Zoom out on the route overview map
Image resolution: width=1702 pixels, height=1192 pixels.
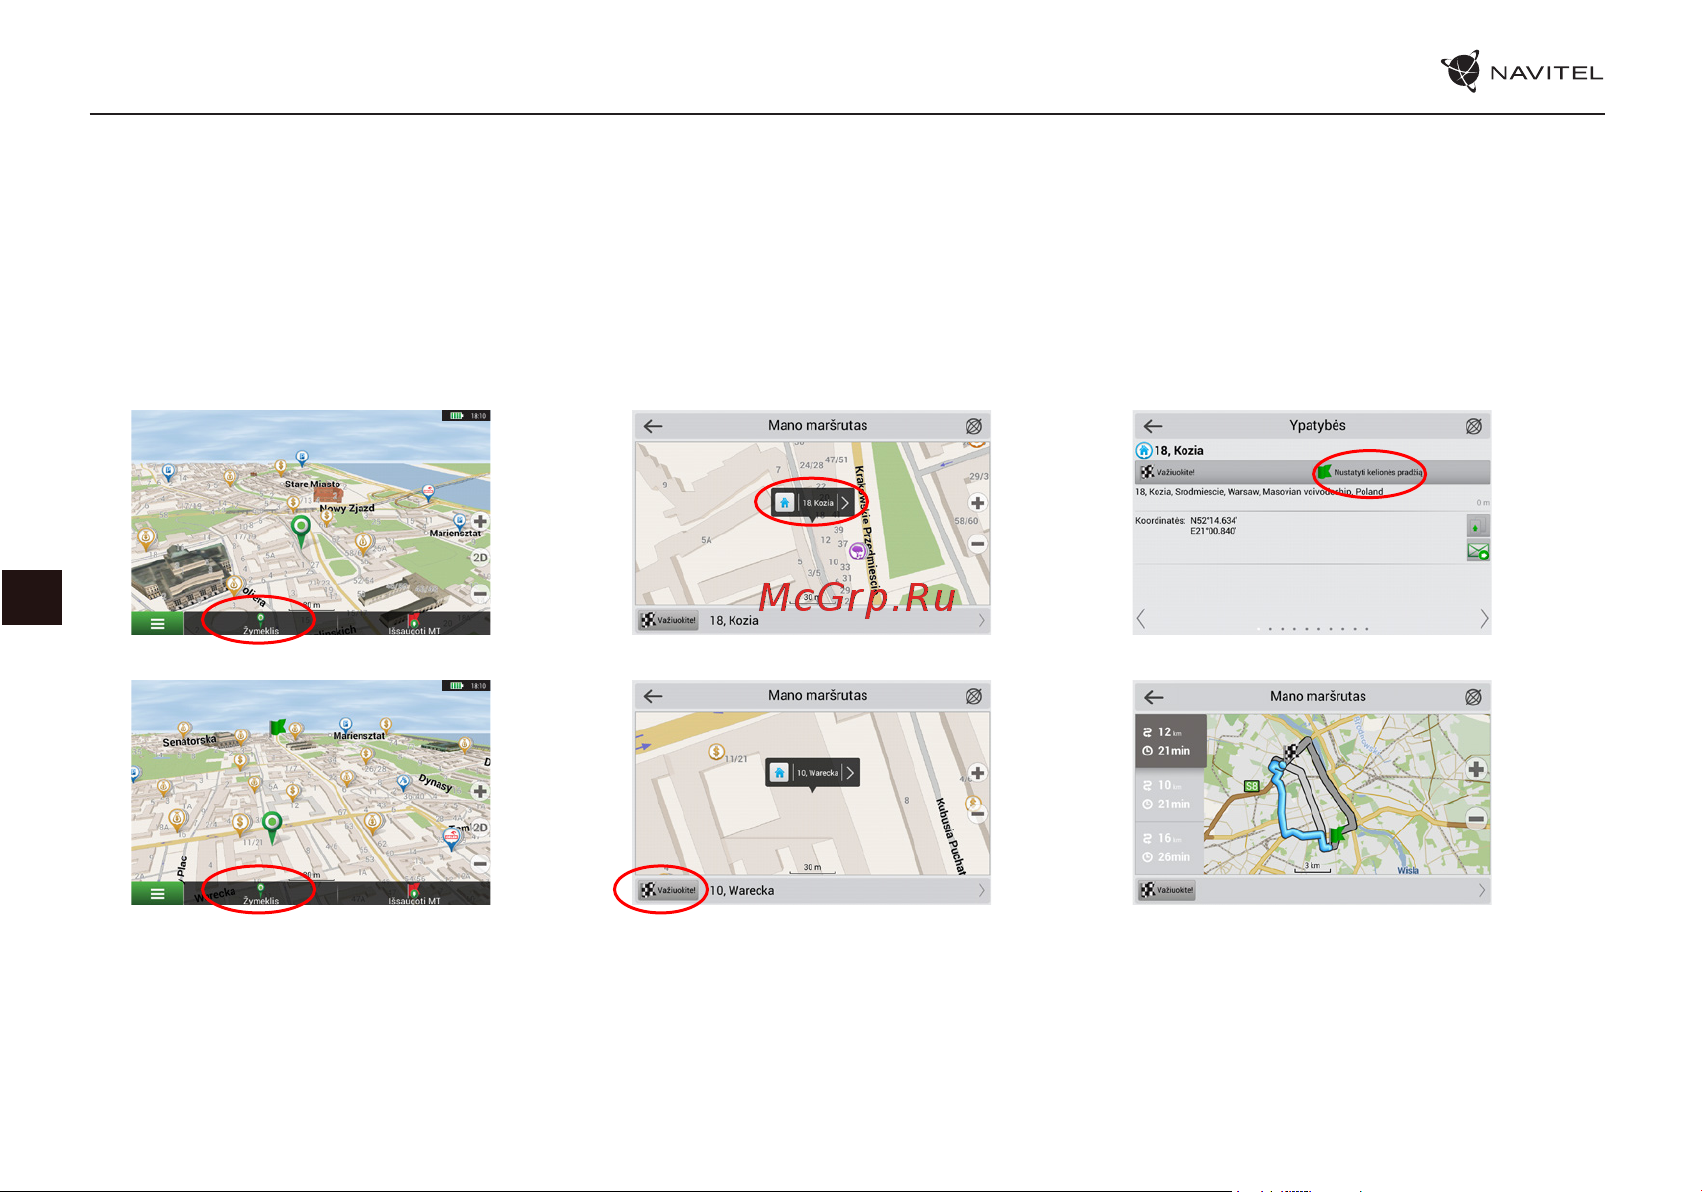pos(1476,819)
